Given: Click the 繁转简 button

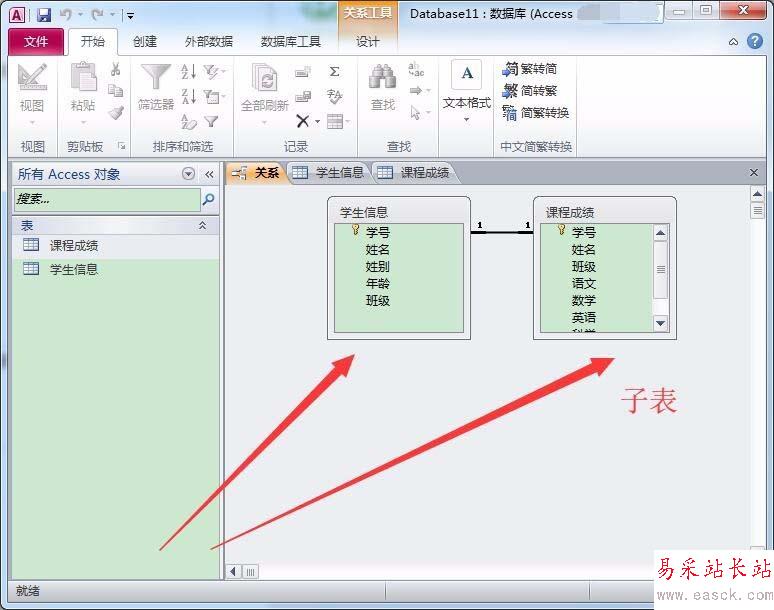Looking at the screenshot, I should (530, 69).
